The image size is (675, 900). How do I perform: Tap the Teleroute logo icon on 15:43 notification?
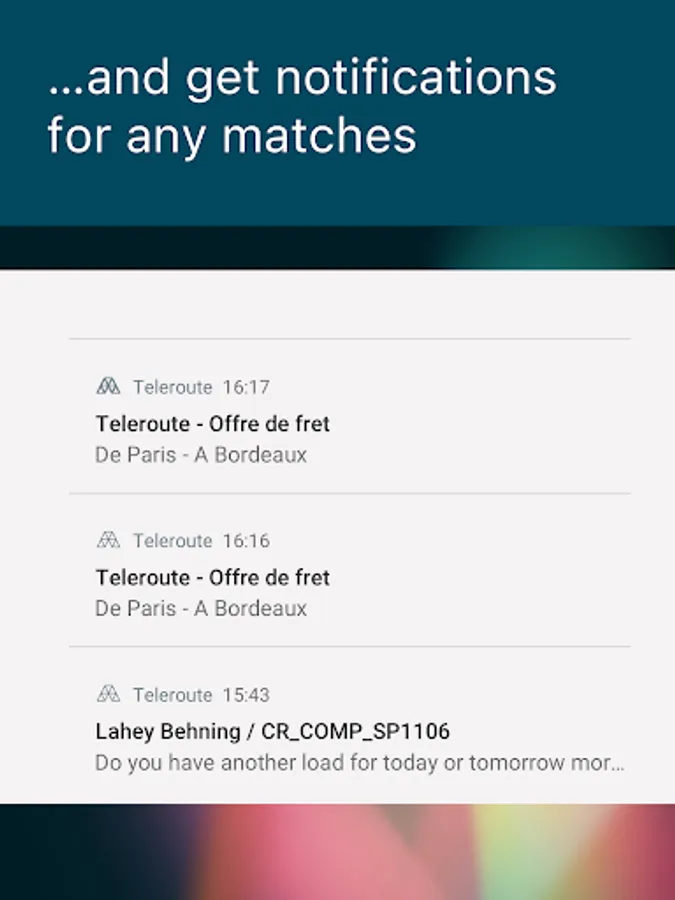[108, 694]
